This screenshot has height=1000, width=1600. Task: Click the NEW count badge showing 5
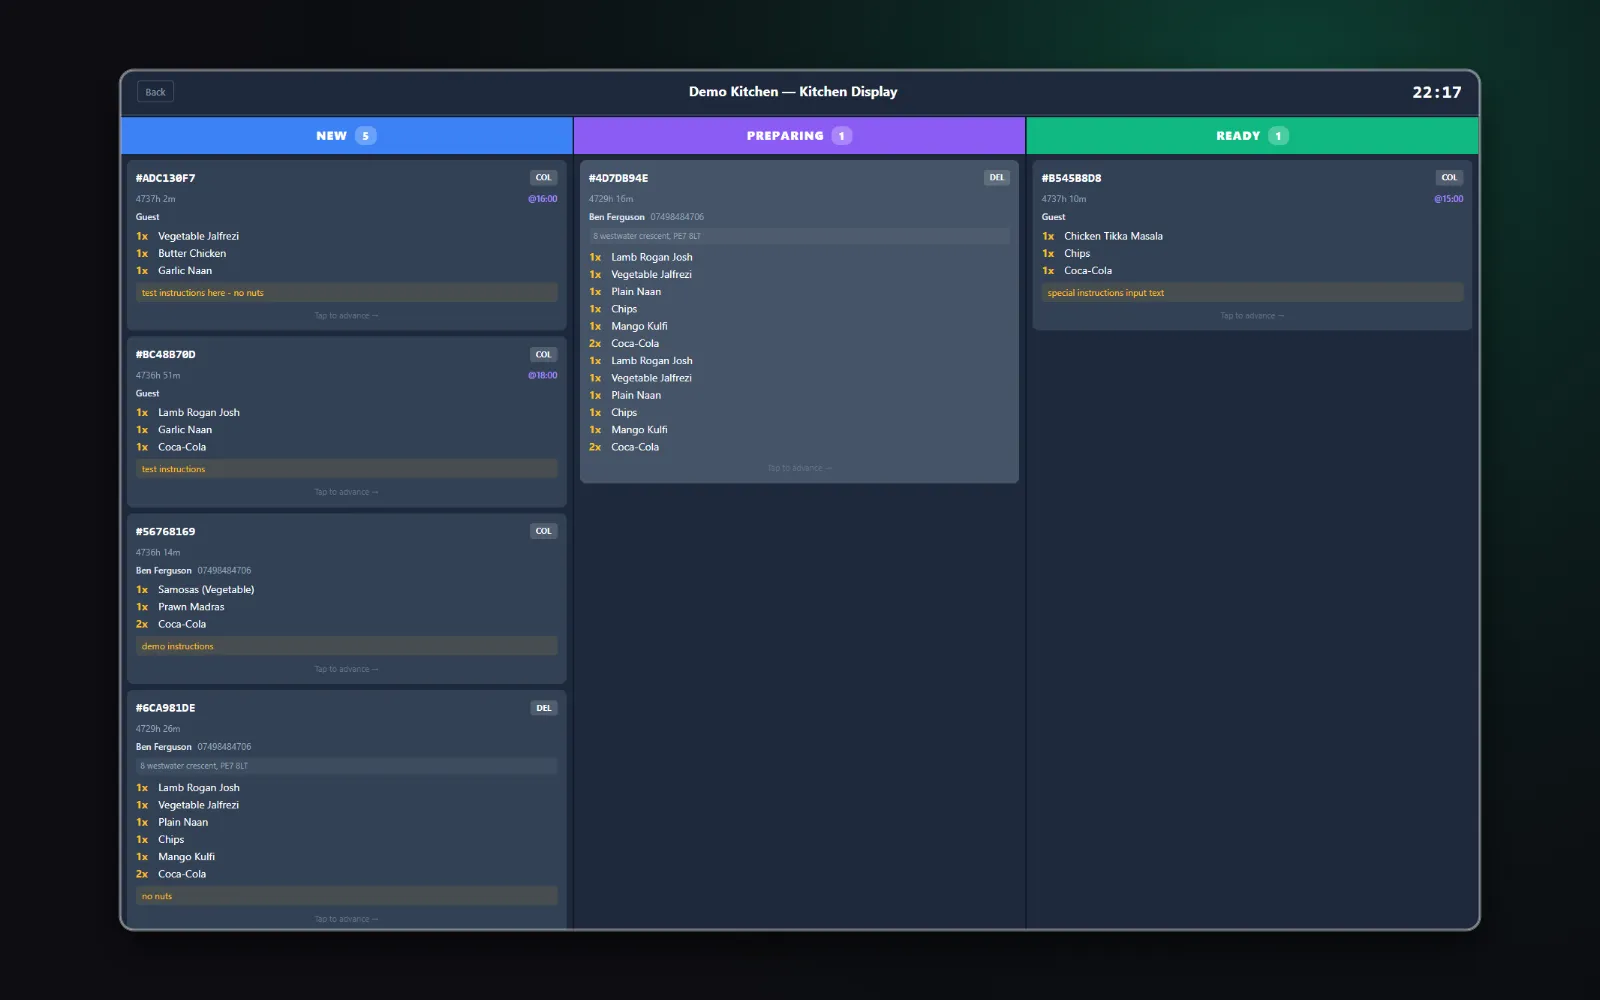tap(366, 136)
